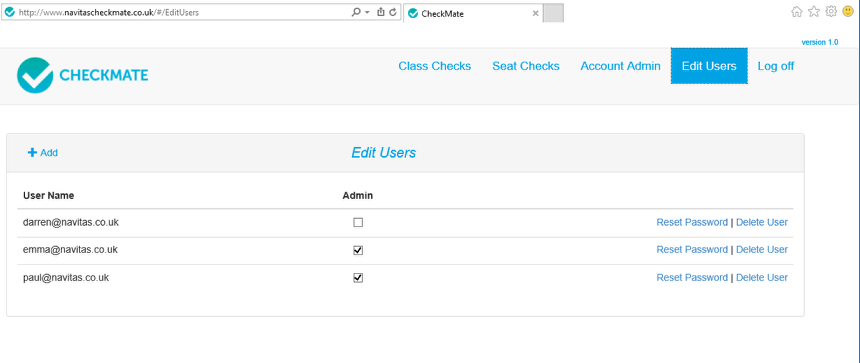
Task: Click the CheckMate logo icon
Action: (35, 75)
